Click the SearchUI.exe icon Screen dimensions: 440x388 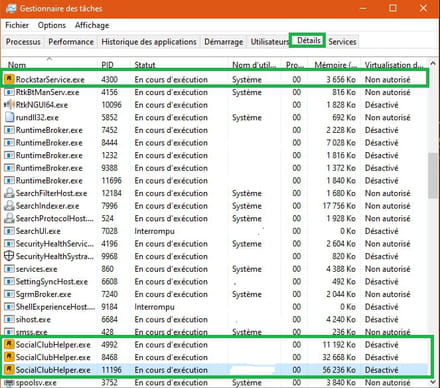(9, 231)
